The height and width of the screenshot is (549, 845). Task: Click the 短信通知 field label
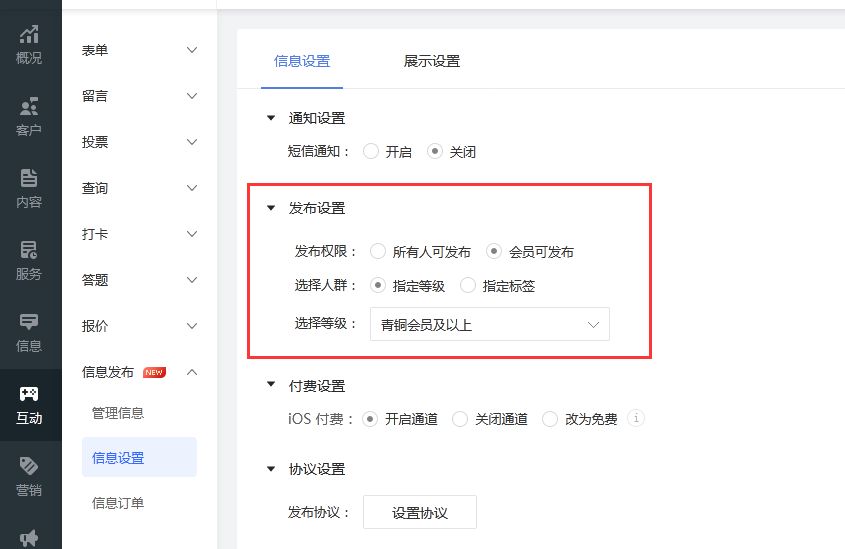coord(318,151)
